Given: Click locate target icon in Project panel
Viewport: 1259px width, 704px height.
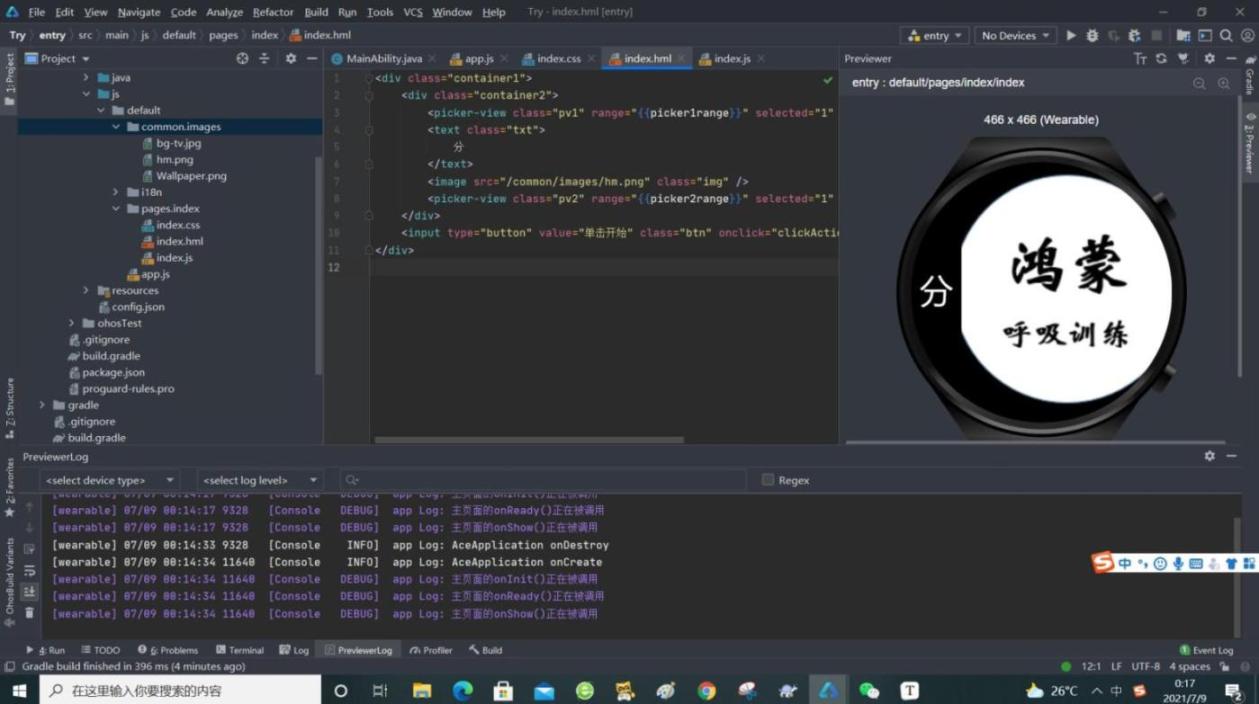Looking at the screenshot, I should 242,59.
